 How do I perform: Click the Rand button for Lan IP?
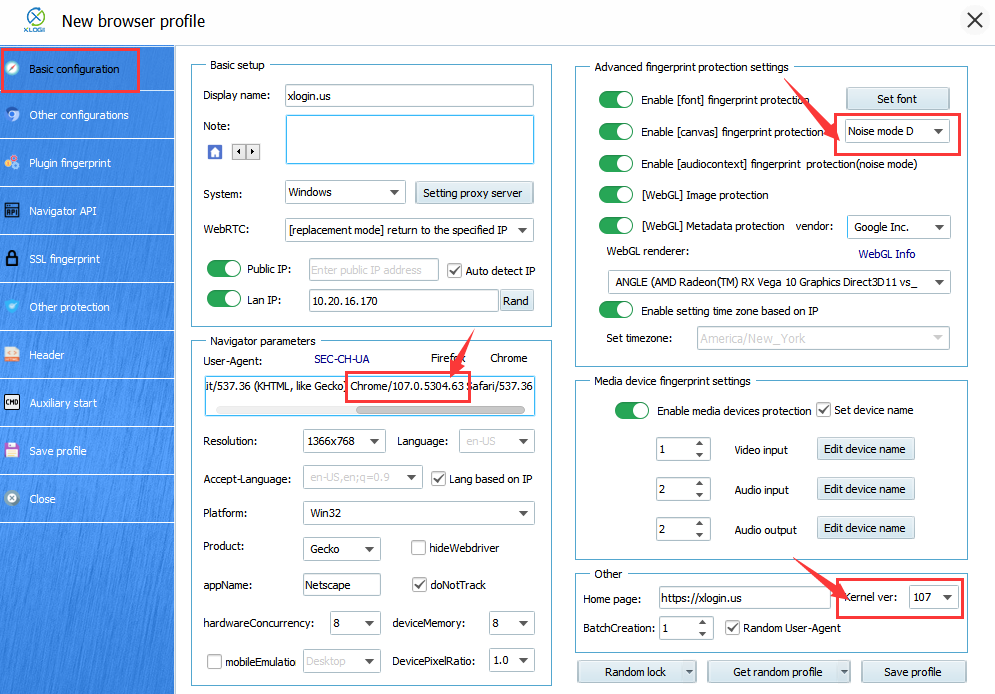tap(516, 301)
